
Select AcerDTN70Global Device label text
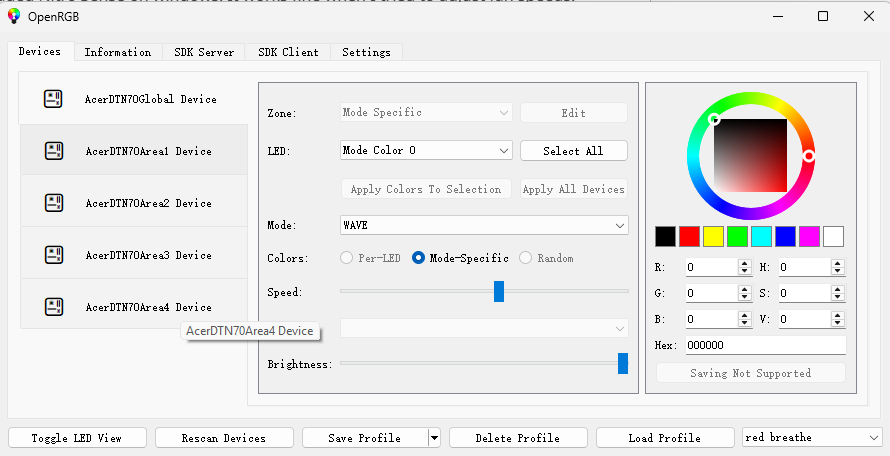pos(151,99)
